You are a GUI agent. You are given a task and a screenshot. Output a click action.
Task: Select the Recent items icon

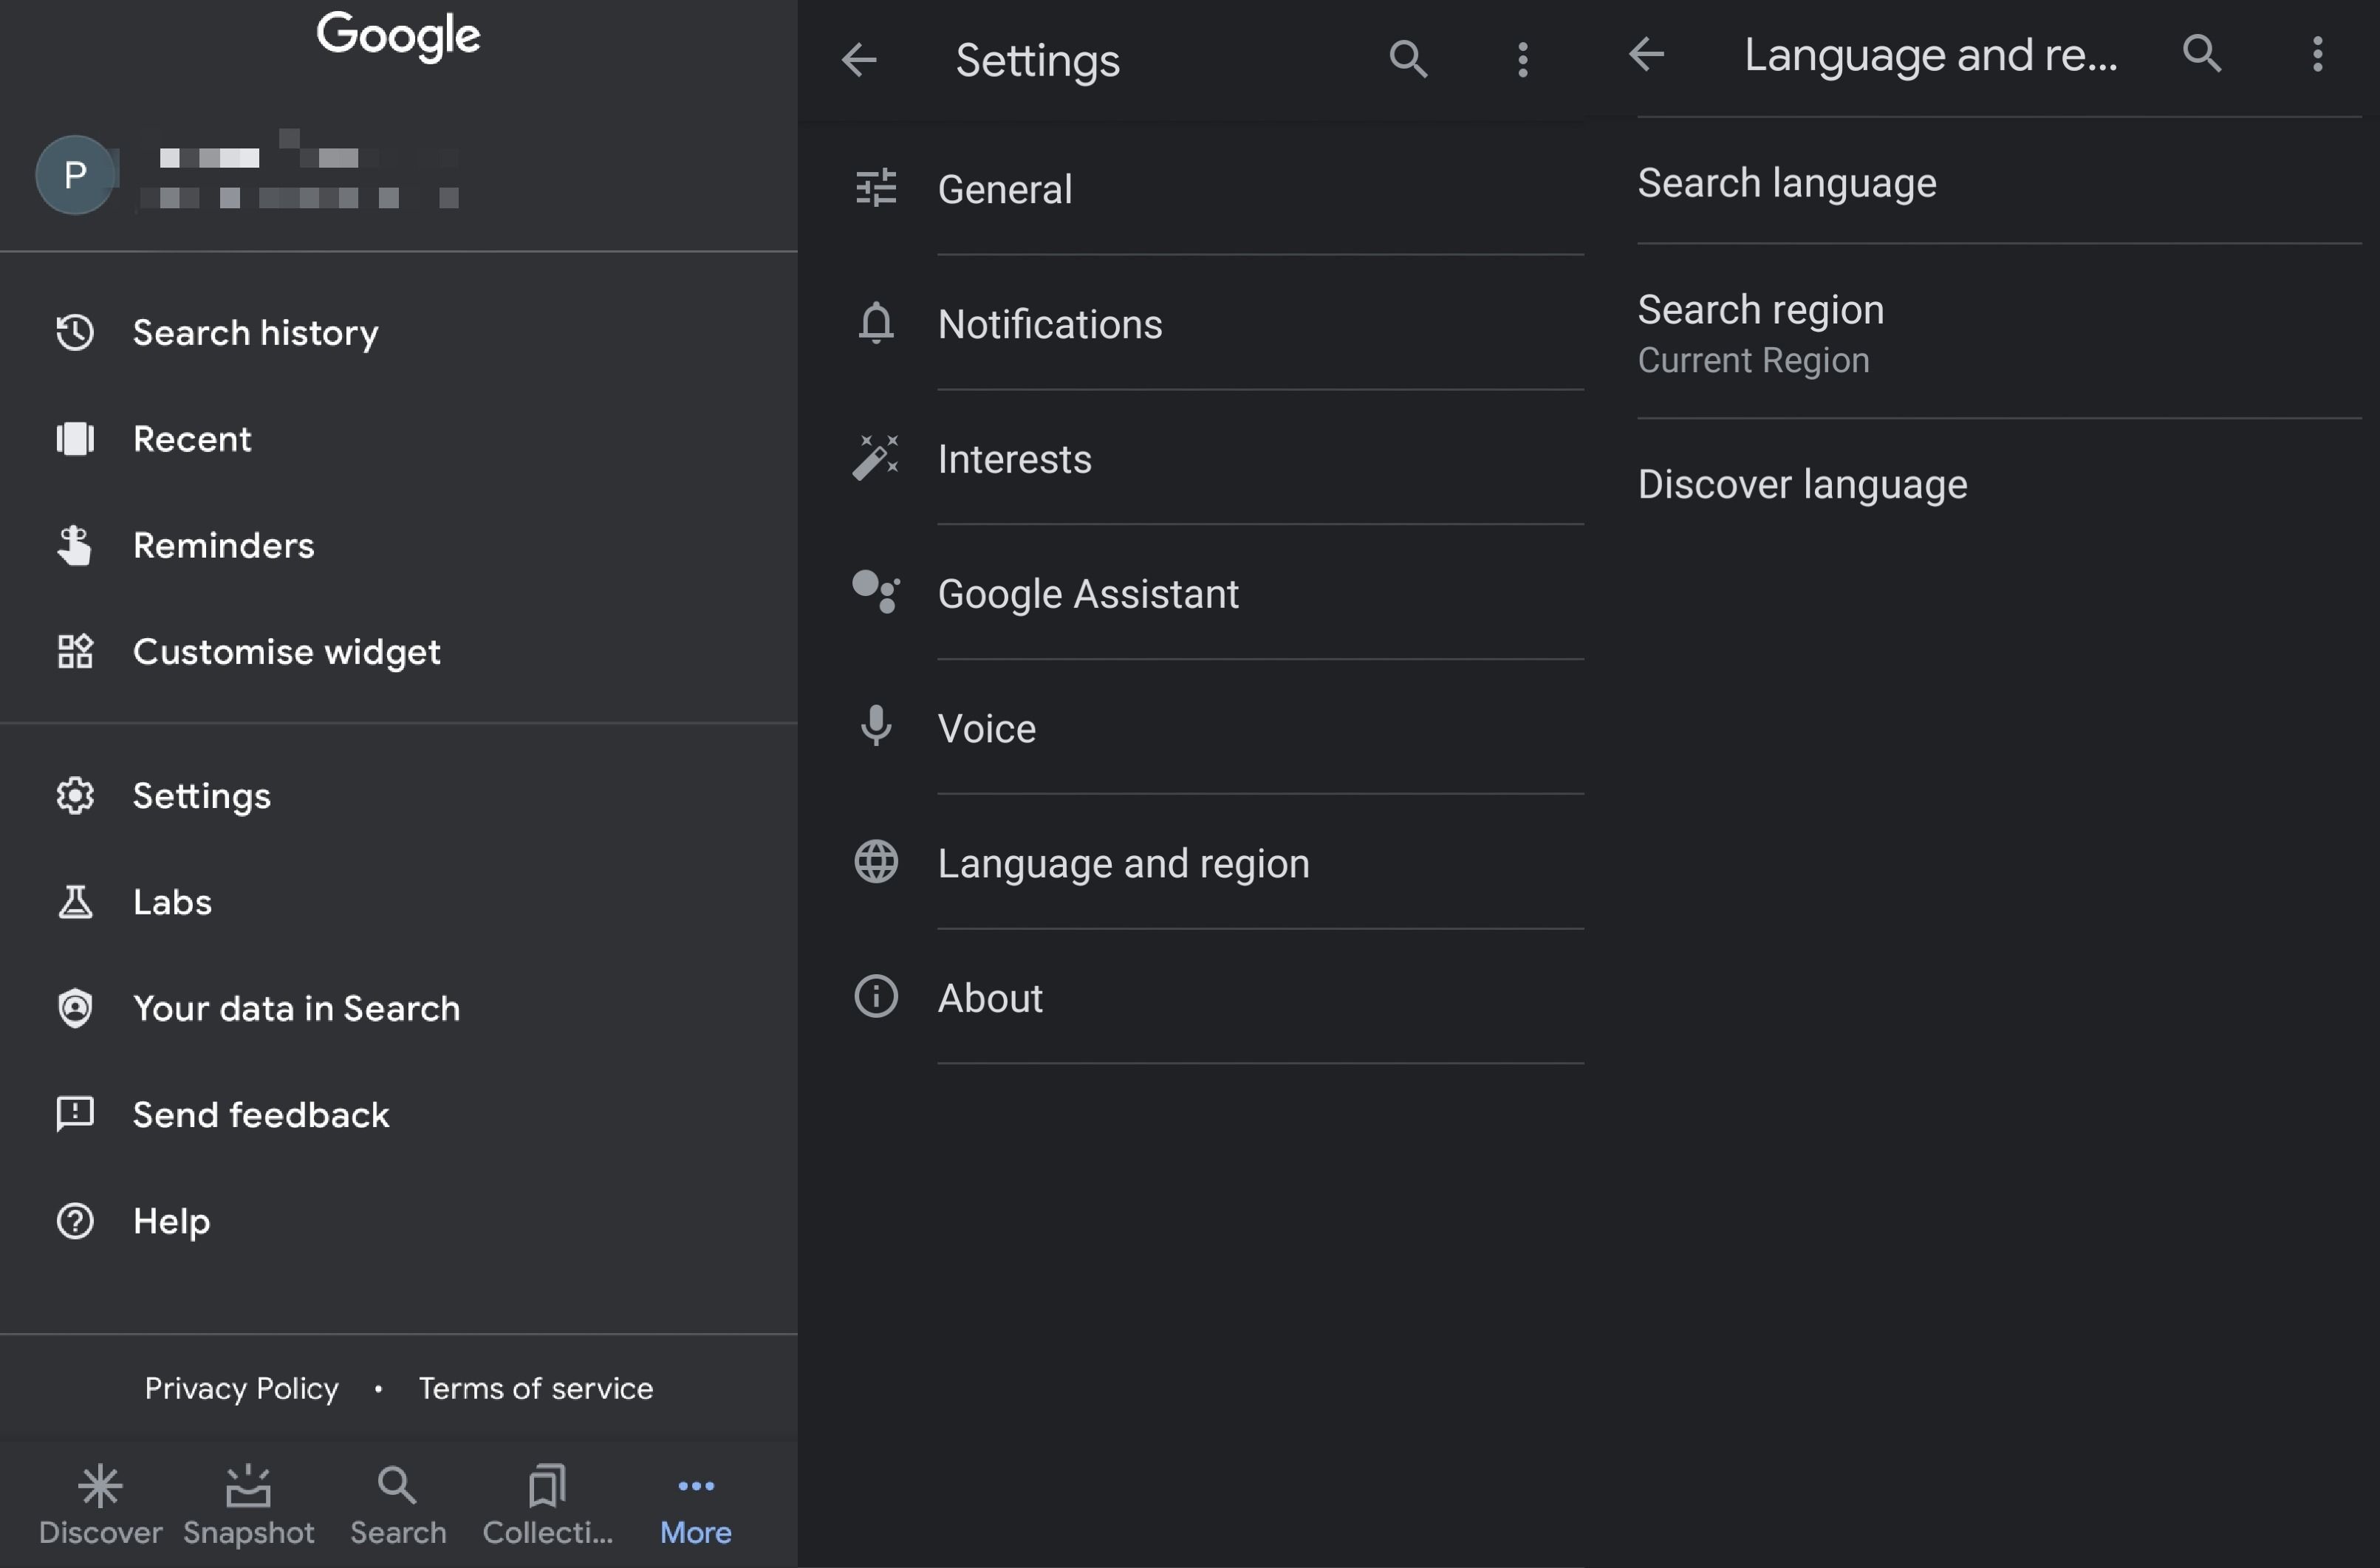(74, 437)
